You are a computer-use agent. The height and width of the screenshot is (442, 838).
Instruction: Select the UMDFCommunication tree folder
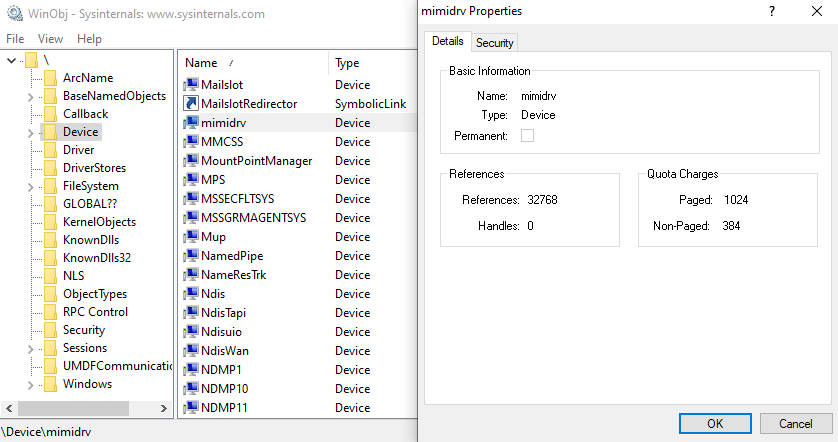click(x=117, y=366)
